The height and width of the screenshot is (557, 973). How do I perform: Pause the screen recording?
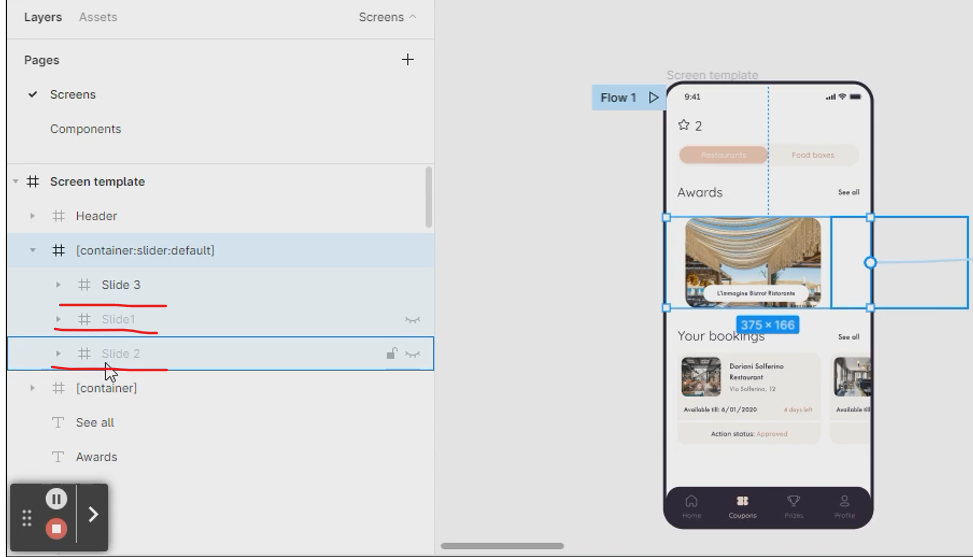point(56,499)
